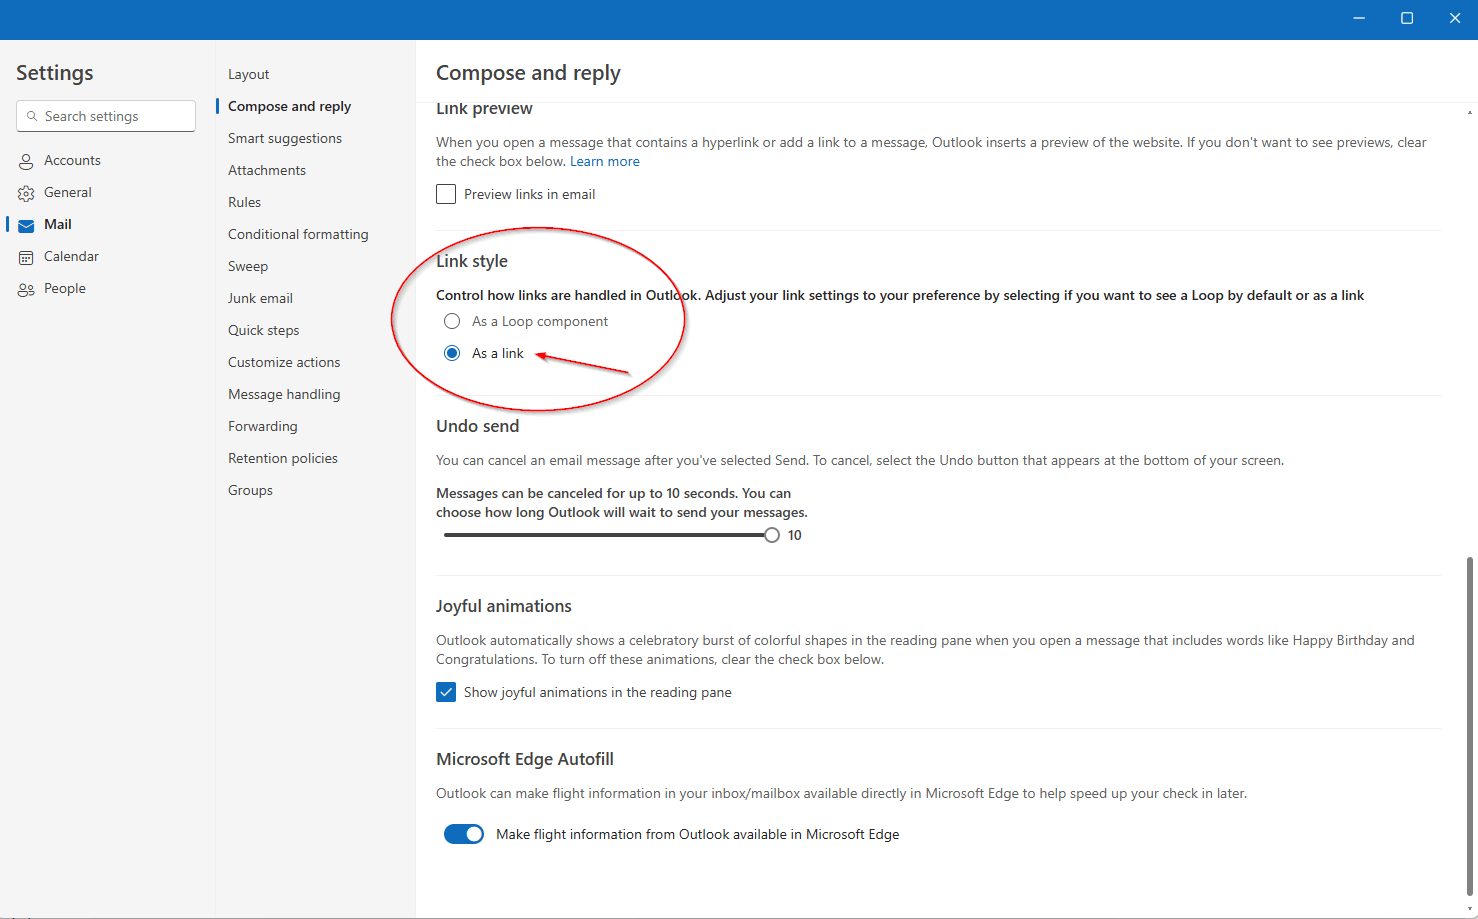Open General settings category
Screen dimensions: 1478x919
(68, 192)
